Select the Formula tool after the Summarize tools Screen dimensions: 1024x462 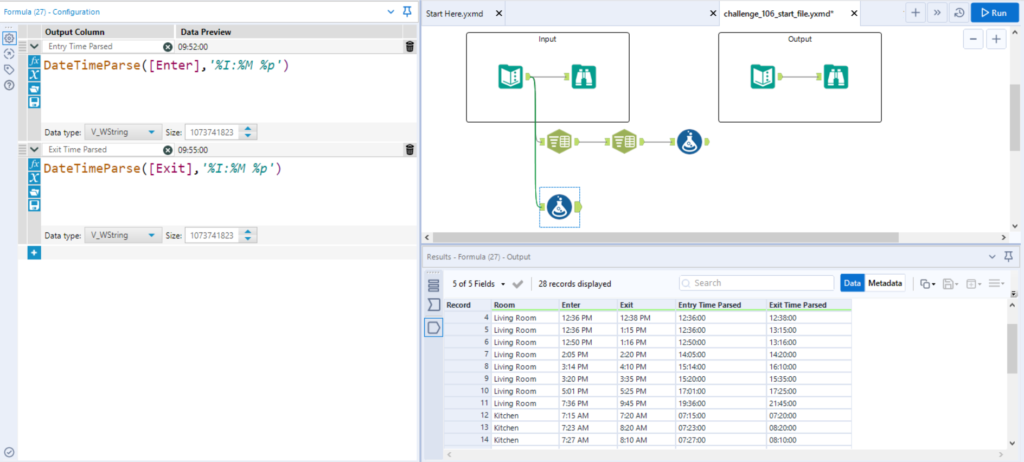pyautogui.click(x=688, y=143)
